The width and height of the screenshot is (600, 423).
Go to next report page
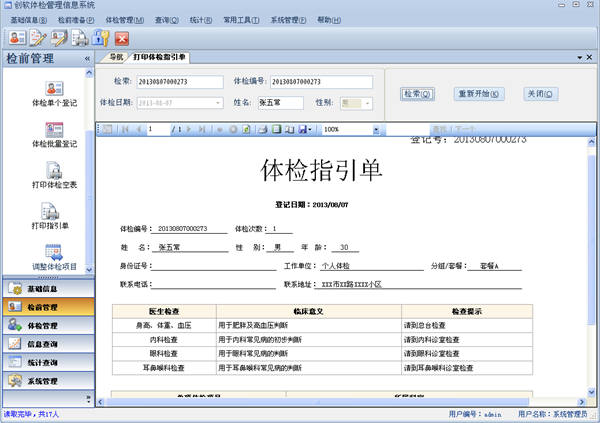click(189, 129)
